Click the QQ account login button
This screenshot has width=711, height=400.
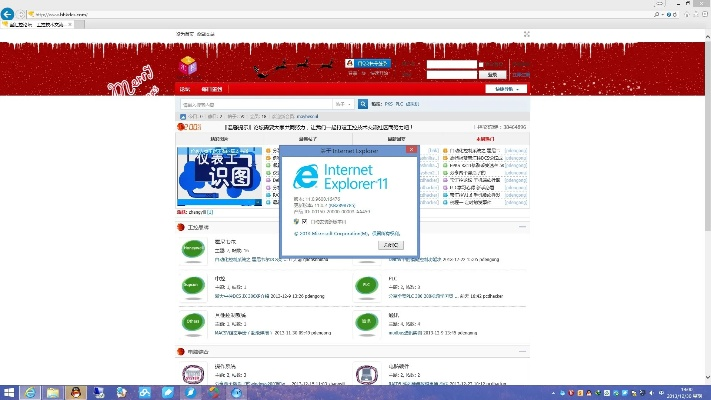pyautogui.click(x=368, y=63)
